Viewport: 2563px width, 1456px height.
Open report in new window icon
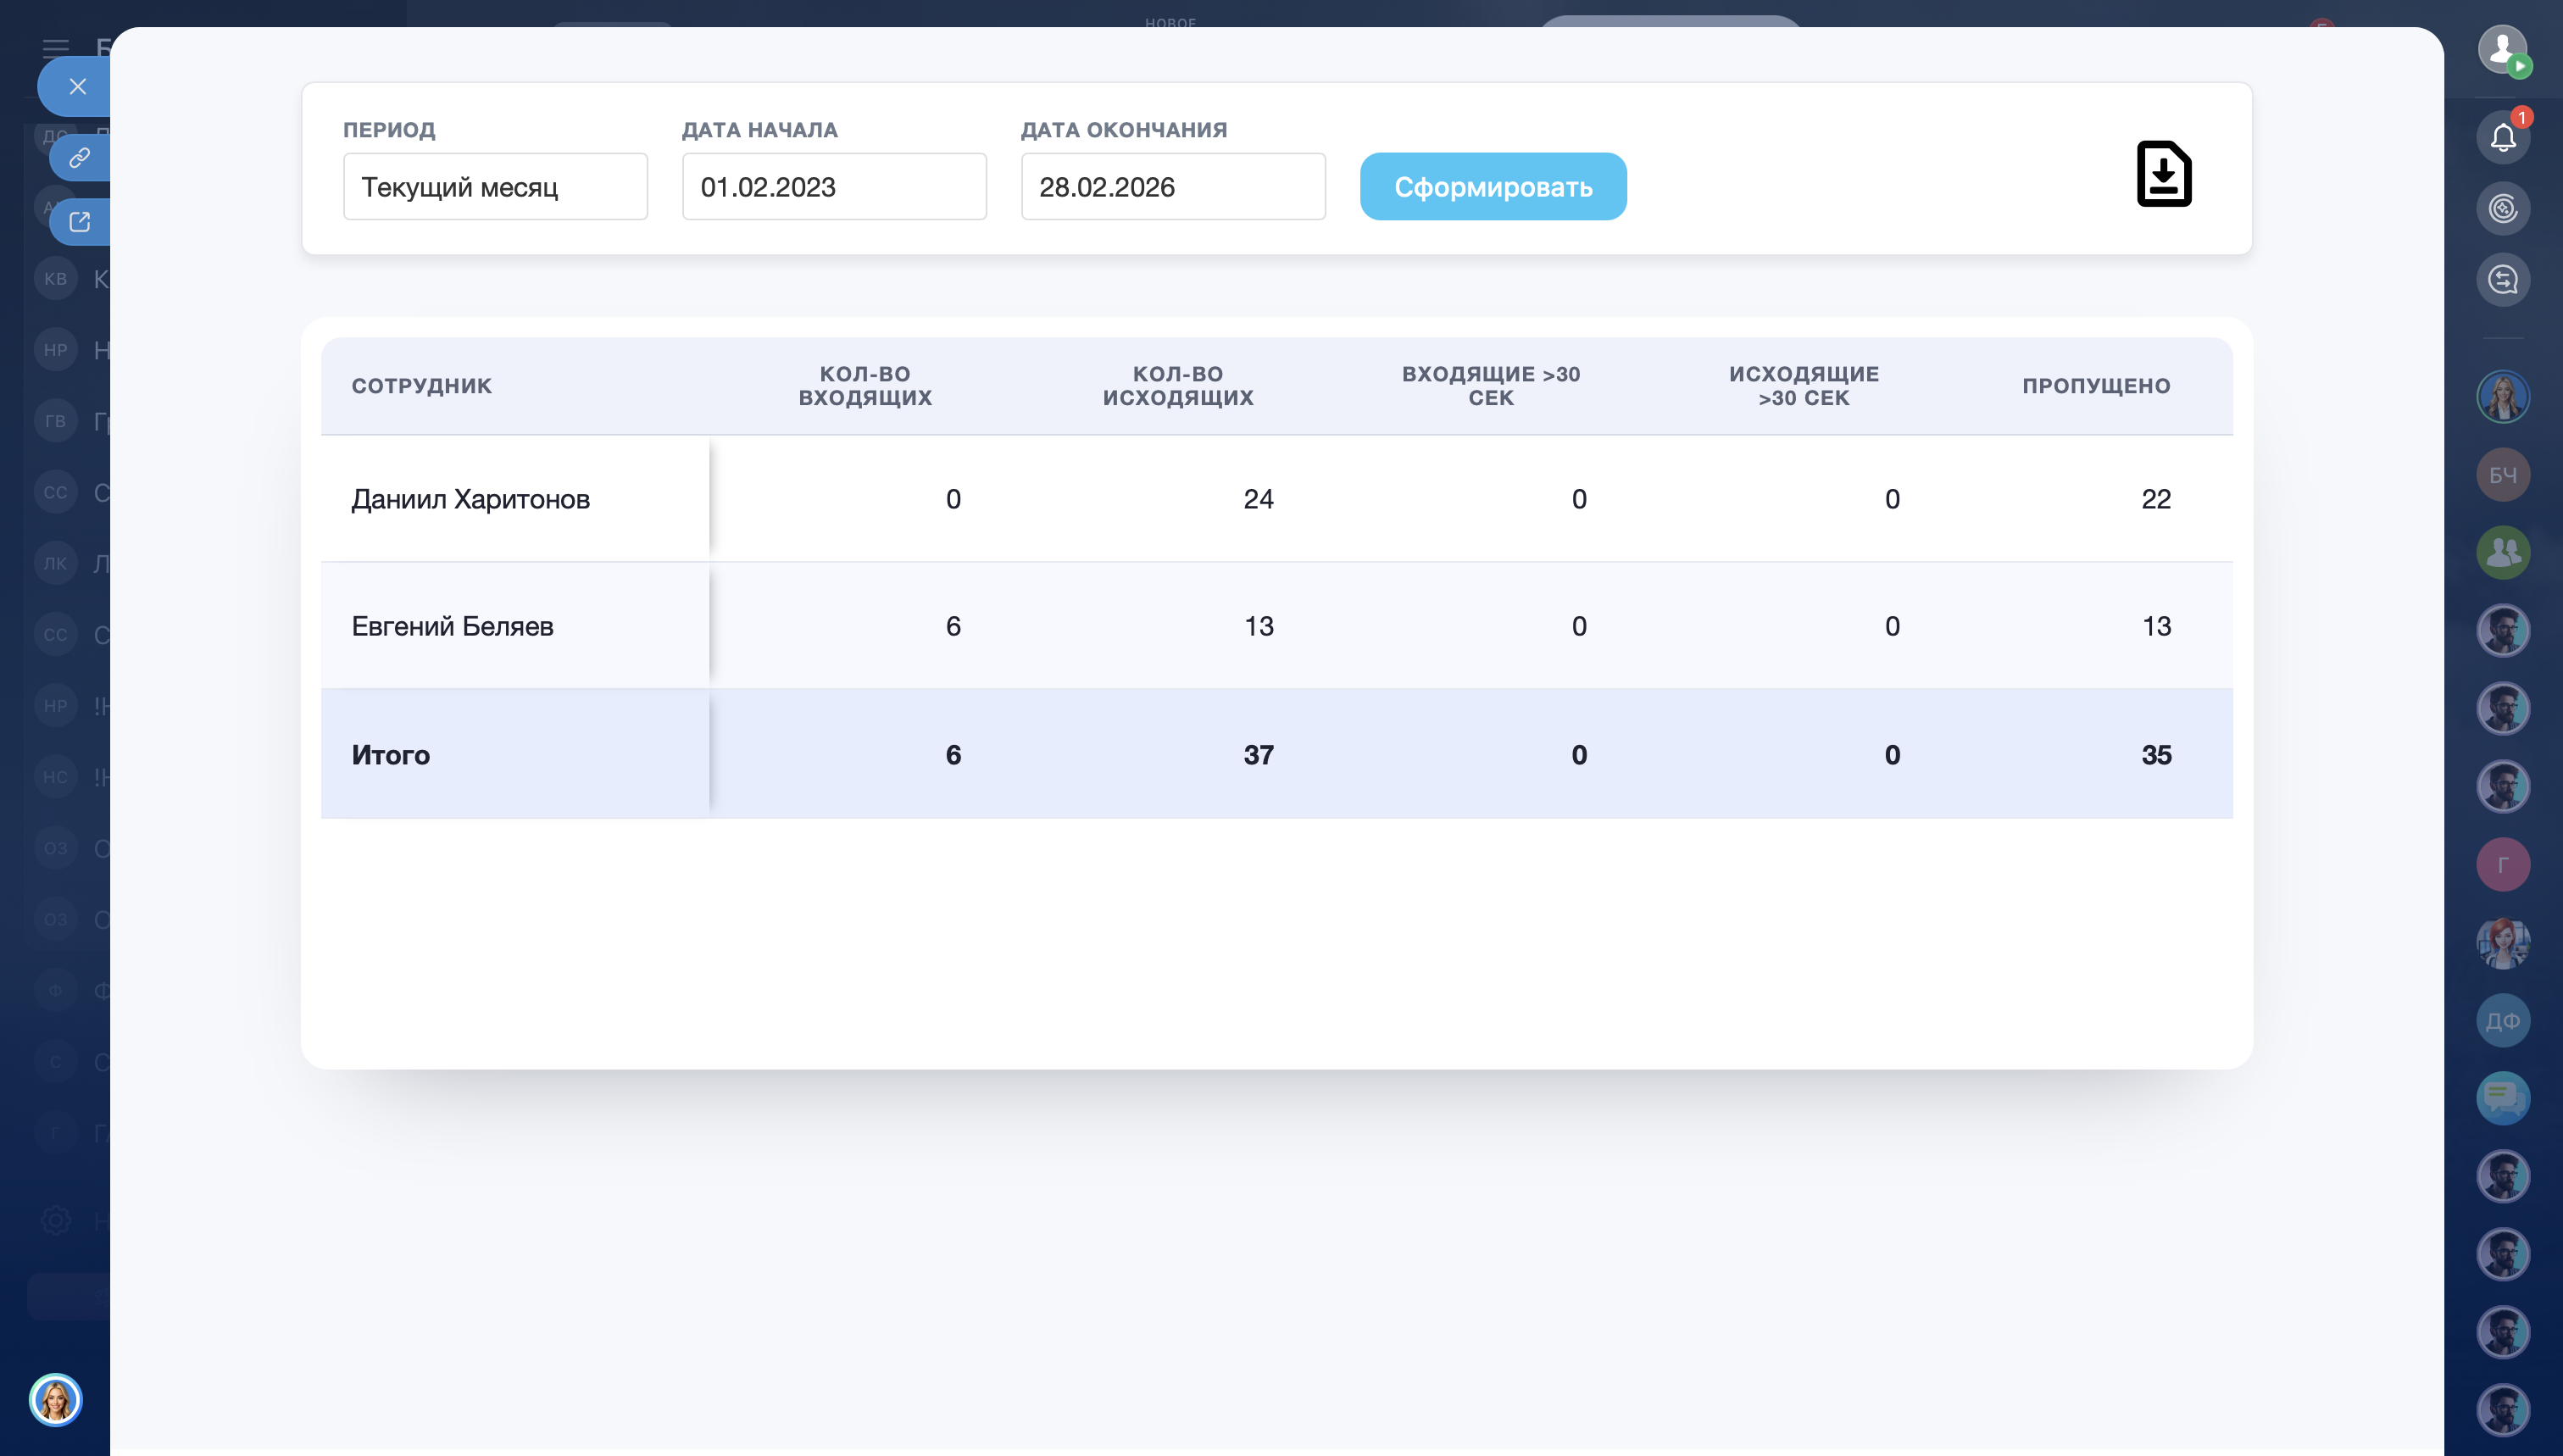pos(80,221)
